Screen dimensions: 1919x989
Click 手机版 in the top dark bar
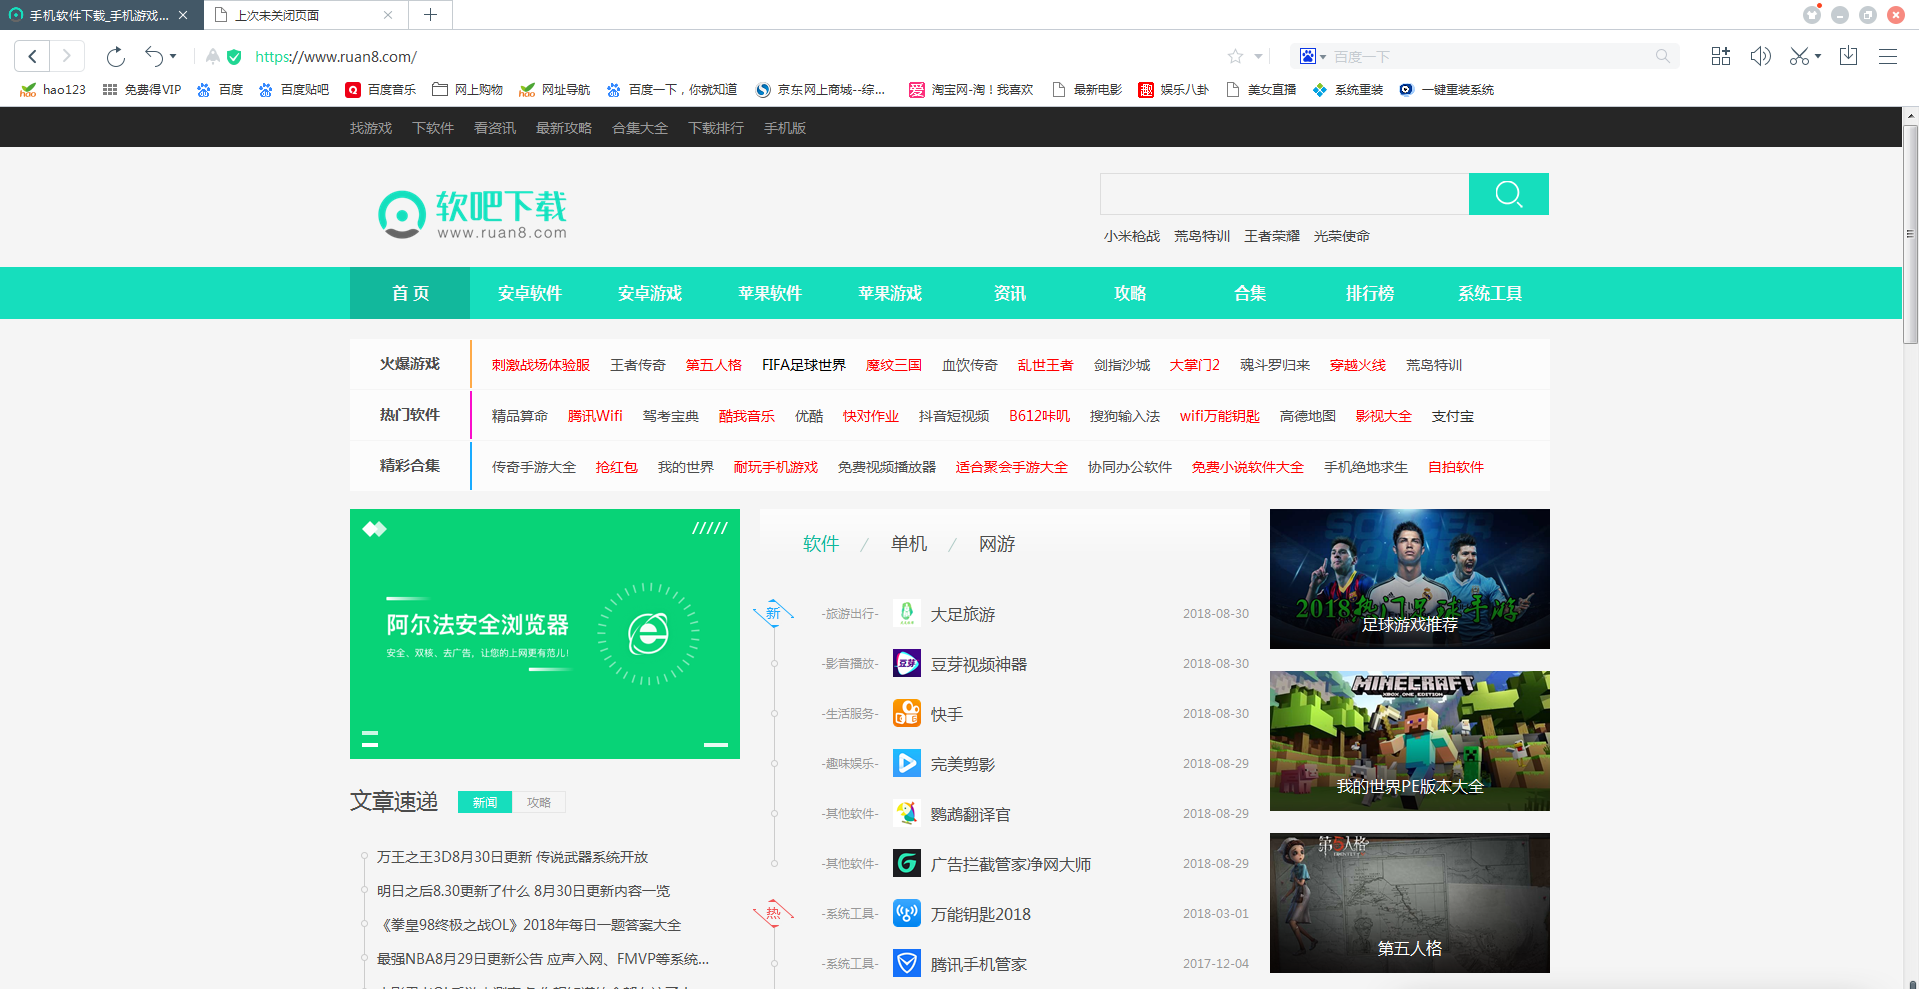coord(785,128)
